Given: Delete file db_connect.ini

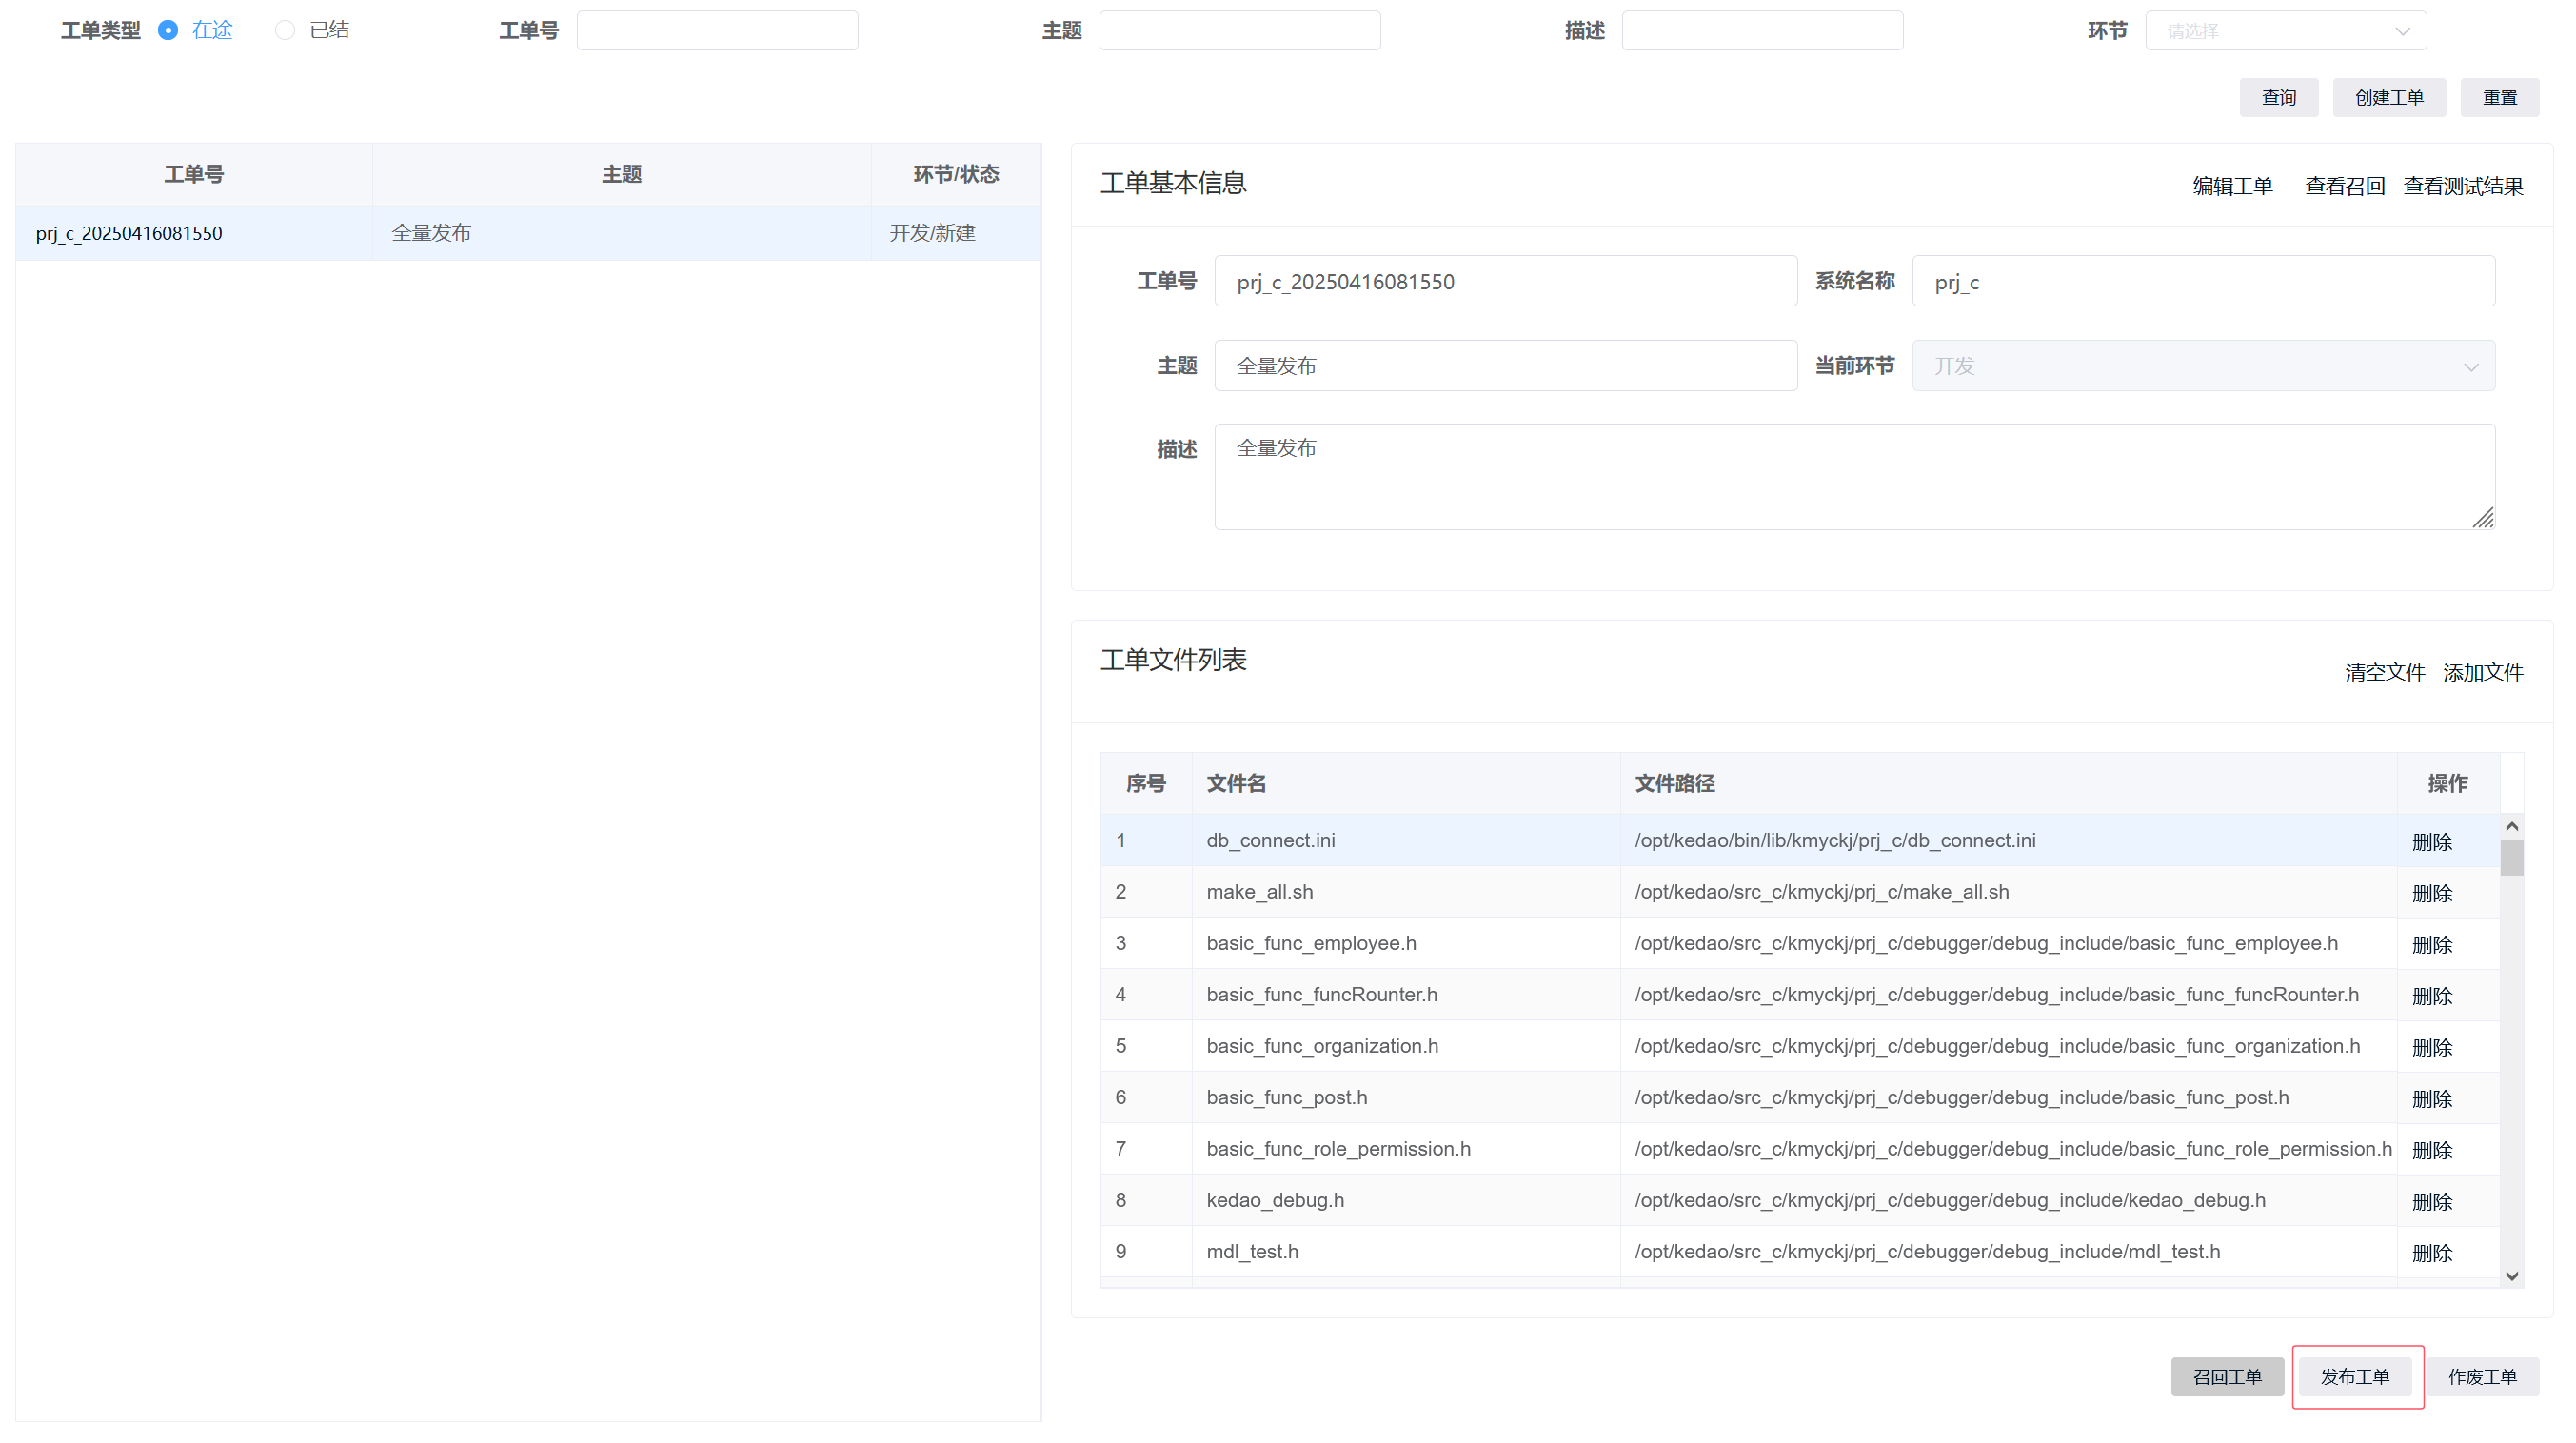Looking at the screenshot, I should [x=2431, y=841].
